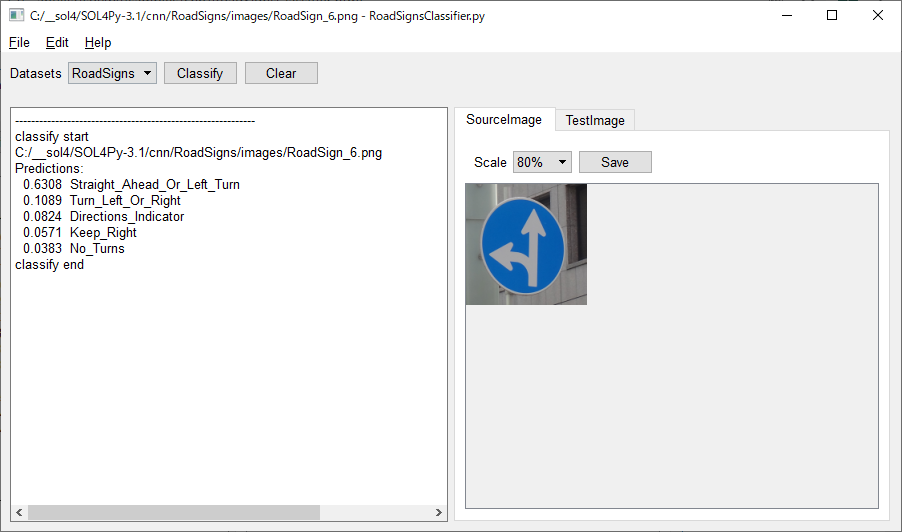The width and height of the screenshot is (902, 532).
Task: Maximize the RoadSignsClassifier window
Action: click(x=832, y=16)
